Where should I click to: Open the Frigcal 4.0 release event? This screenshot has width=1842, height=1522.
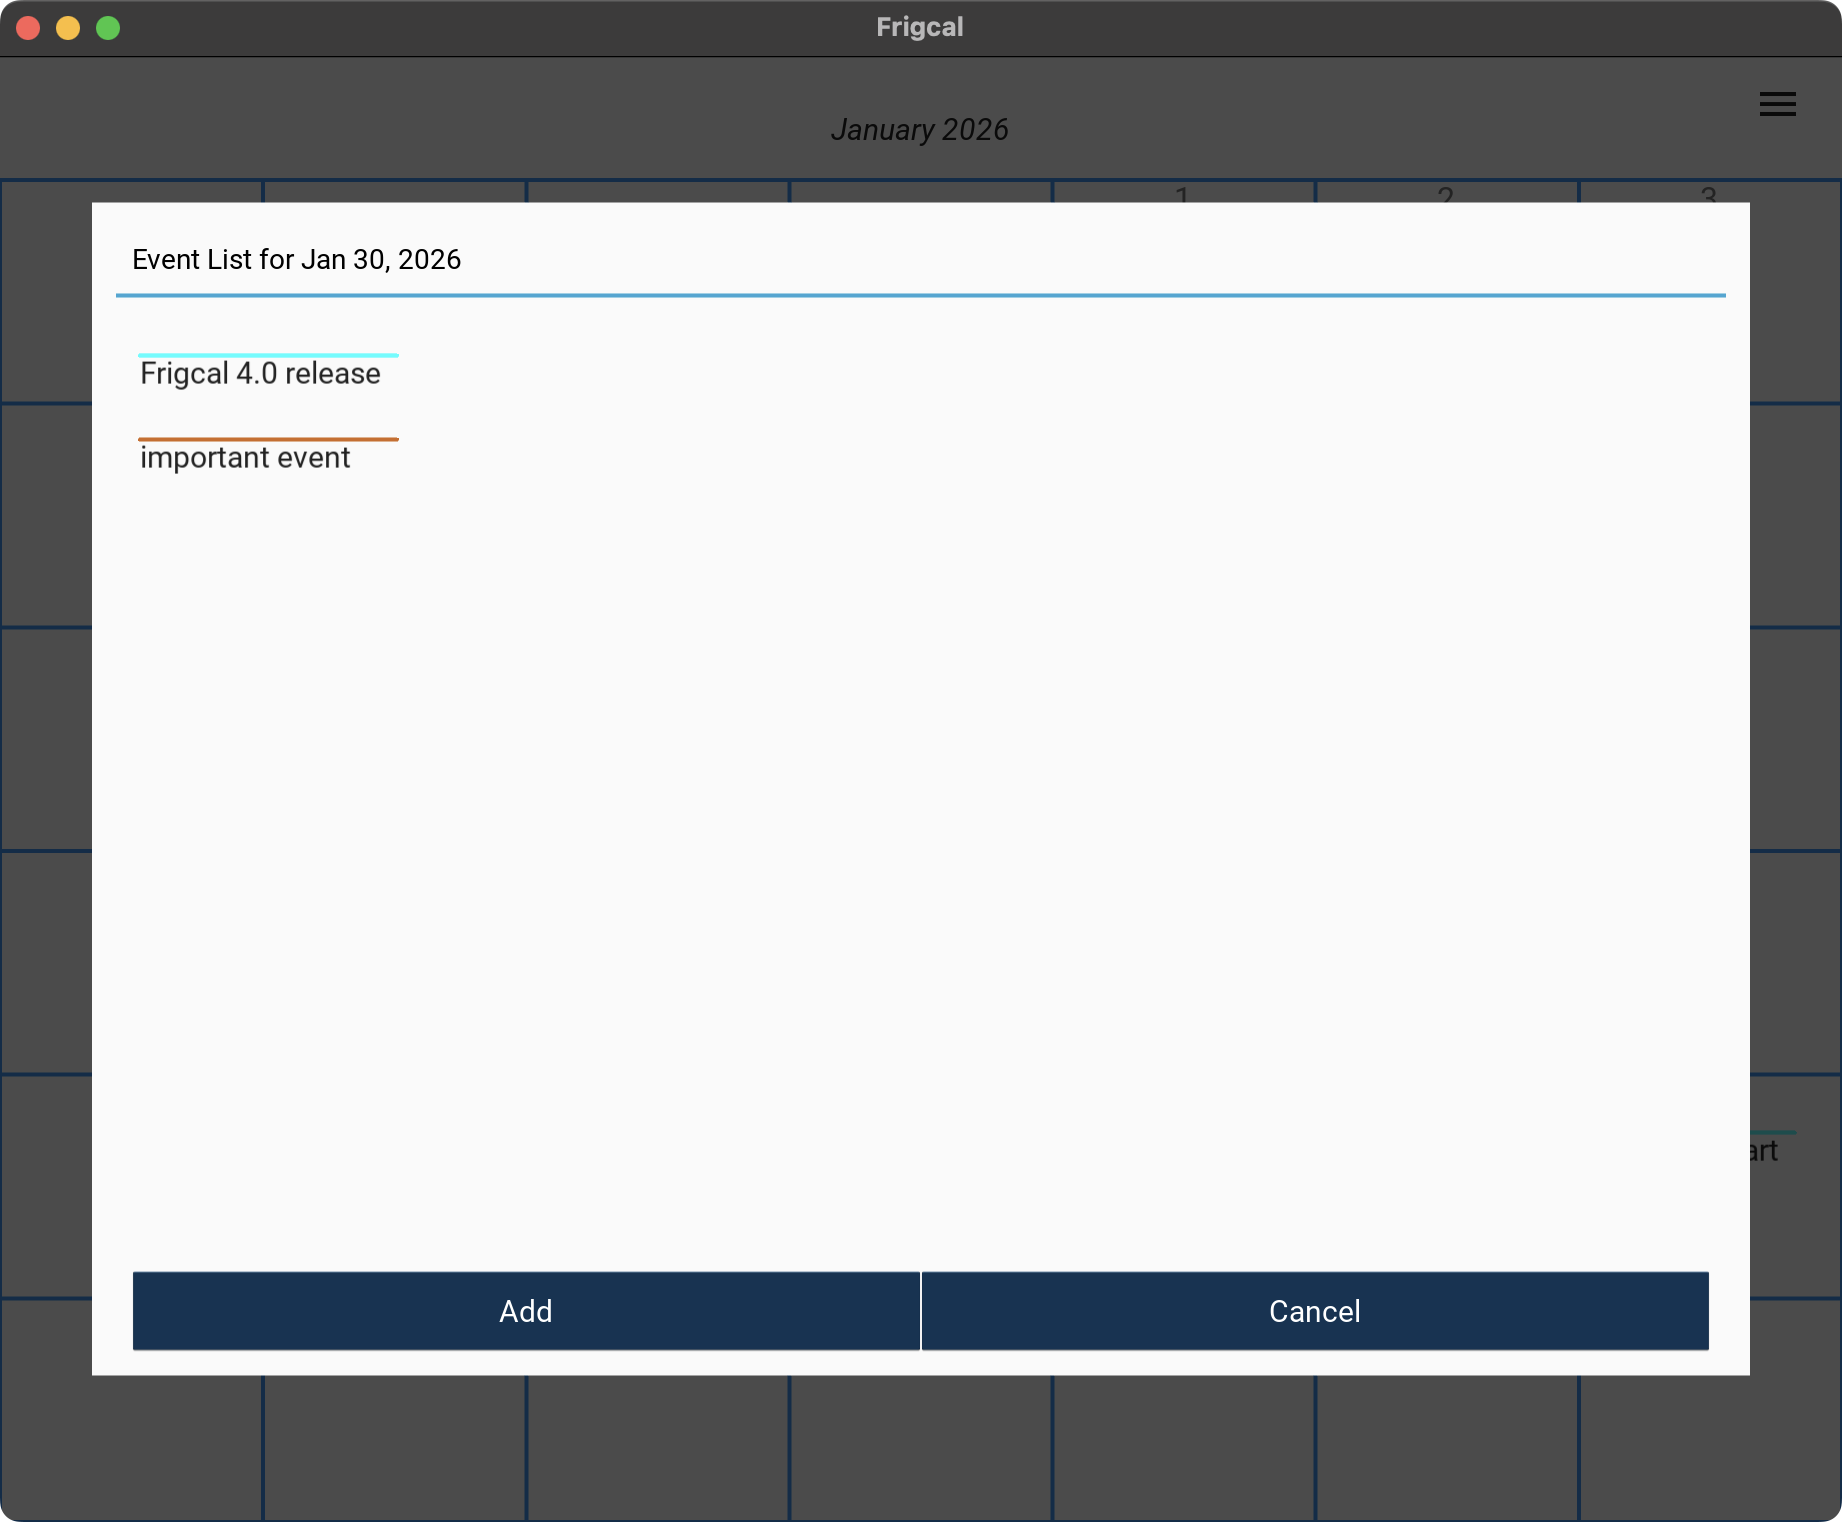pos(260,374)
